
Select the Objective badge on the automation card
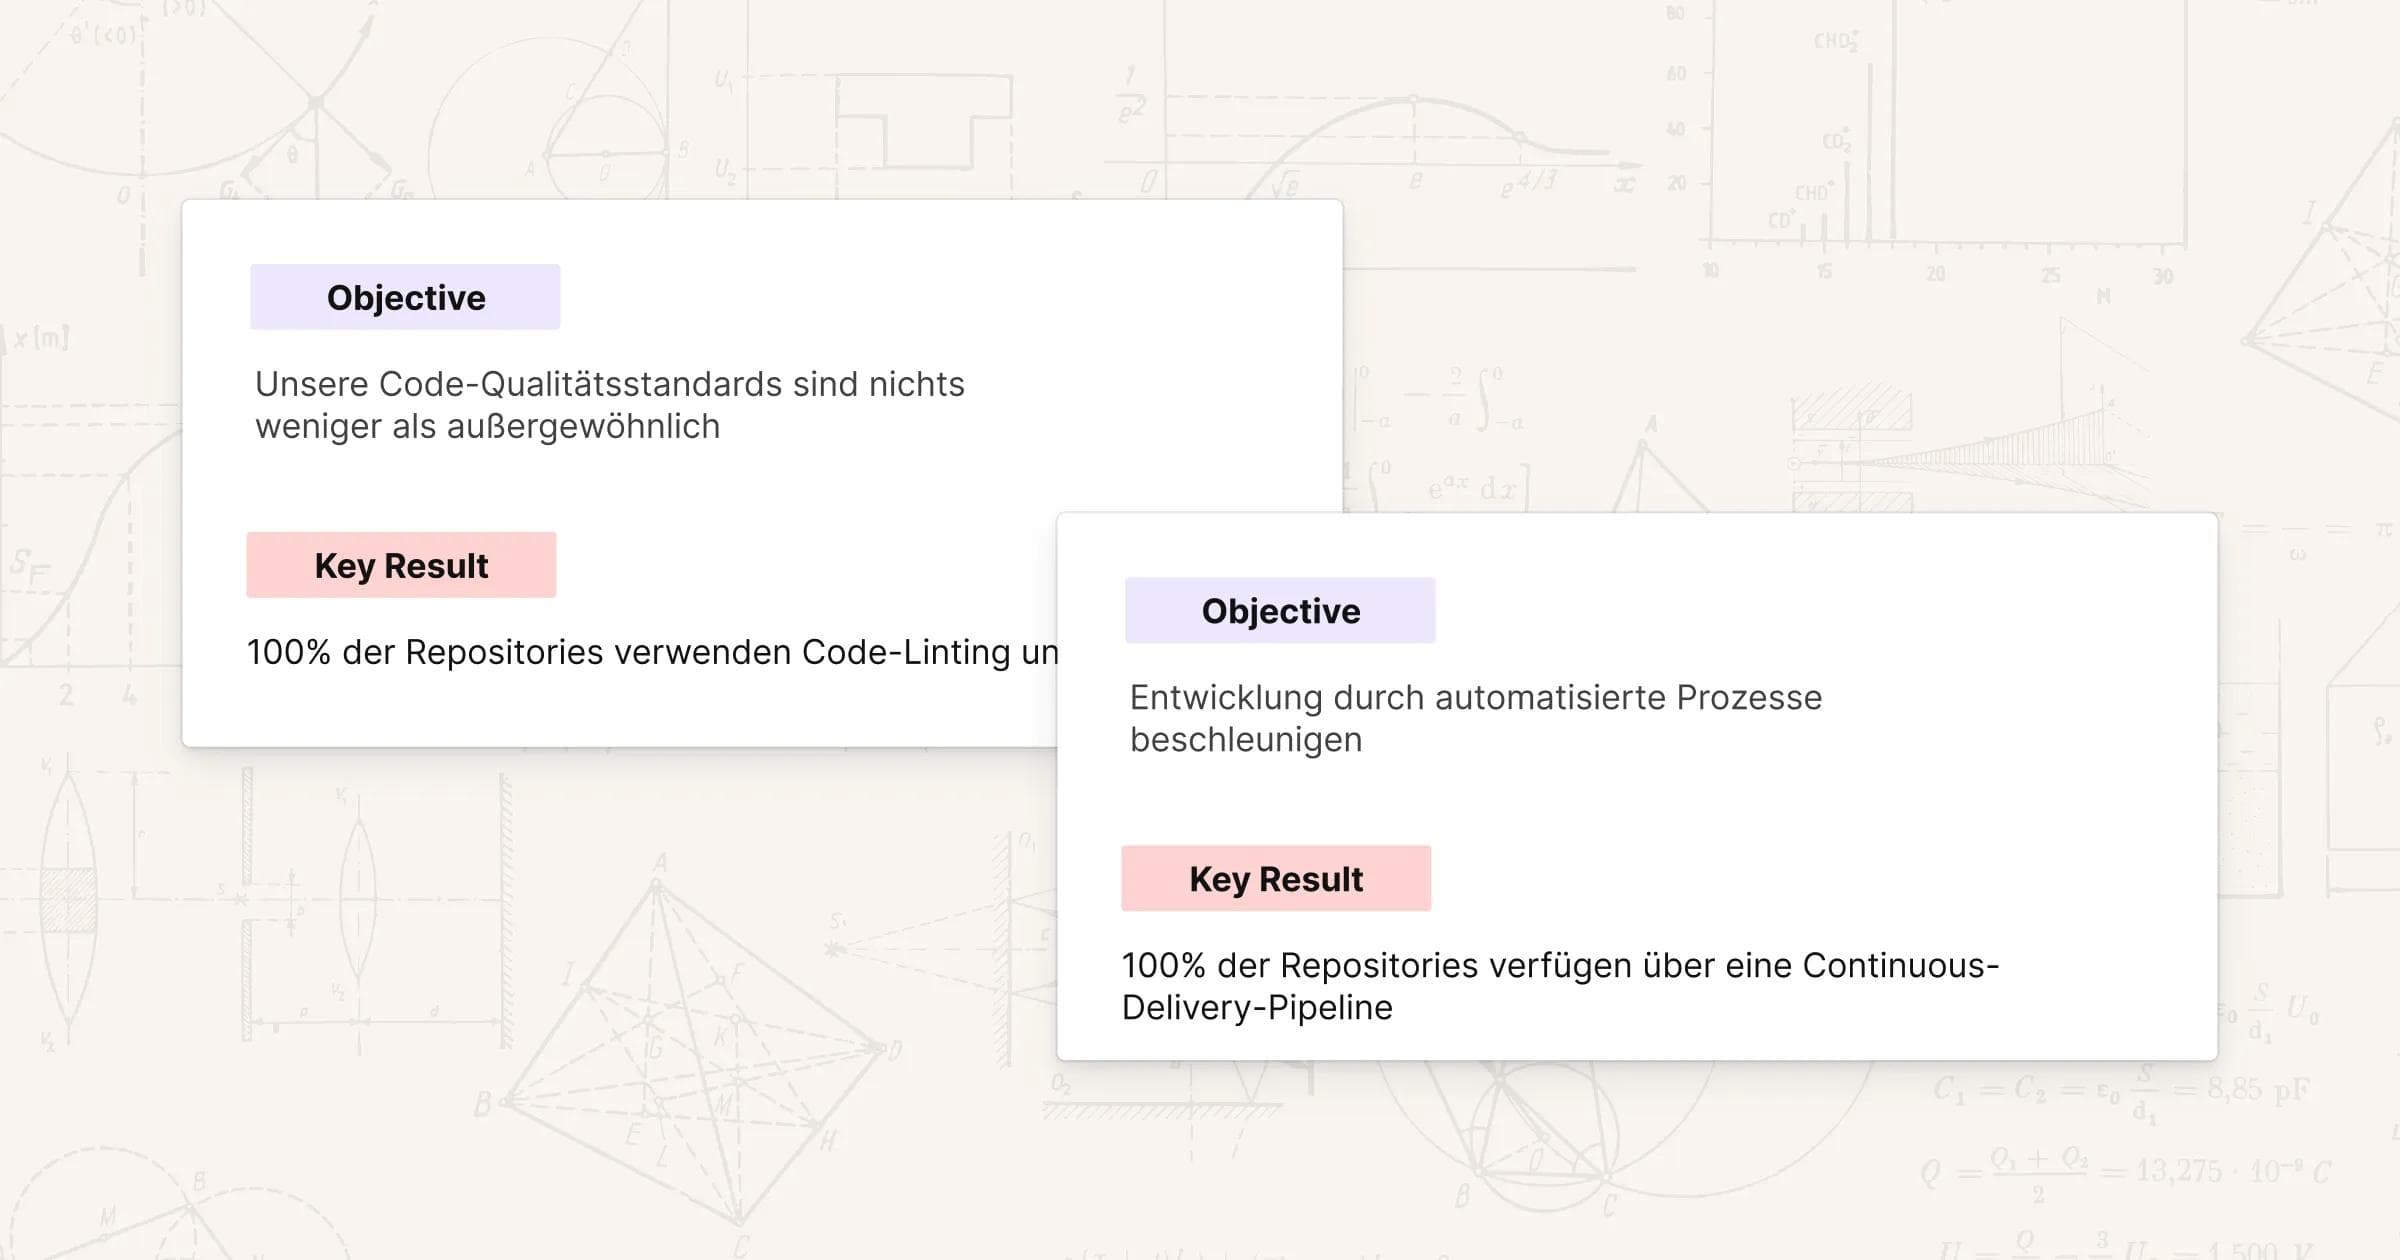click(1280, 610)
